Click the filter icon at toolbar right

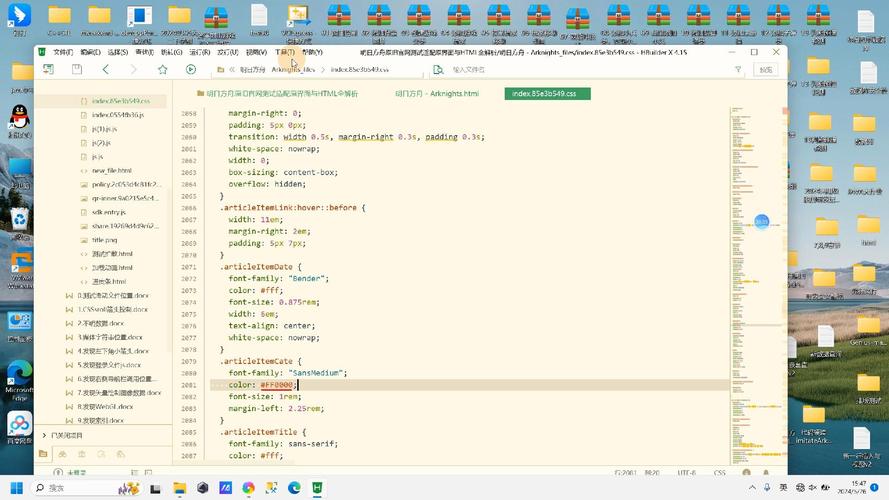click(x=736, y=70)
